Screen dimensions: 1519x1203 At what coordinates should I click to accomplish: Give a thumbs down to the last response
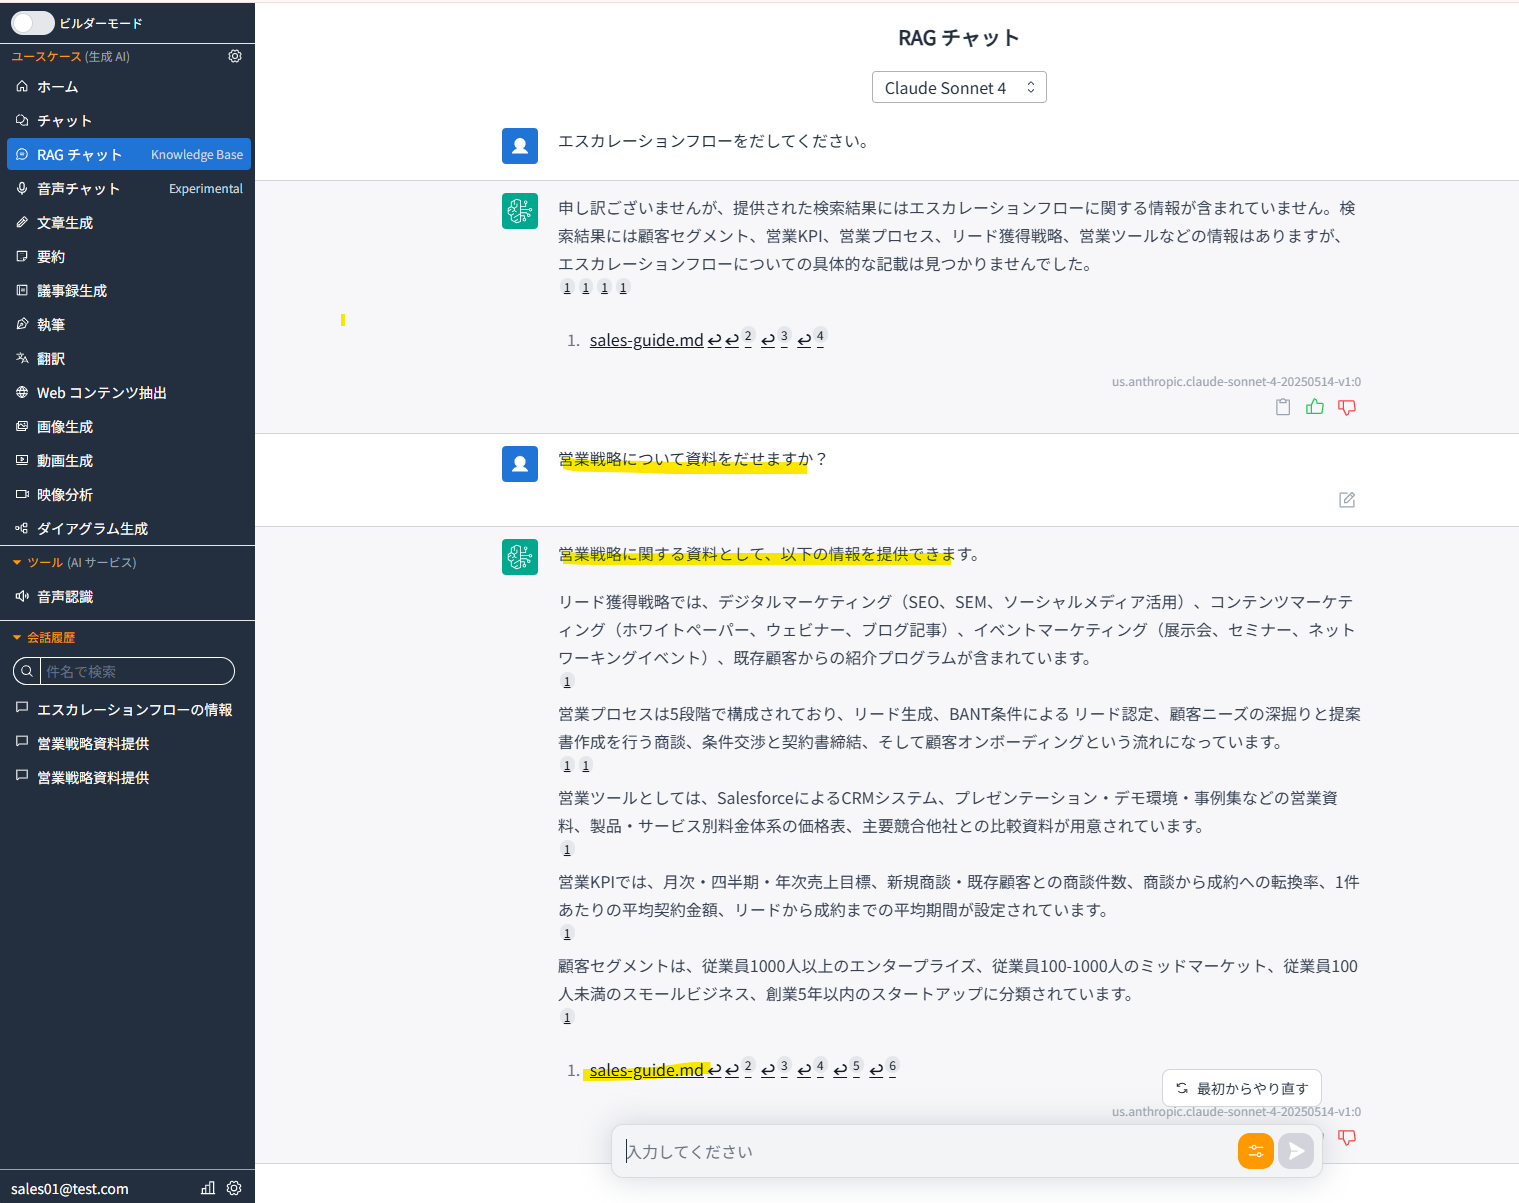1347,1137
